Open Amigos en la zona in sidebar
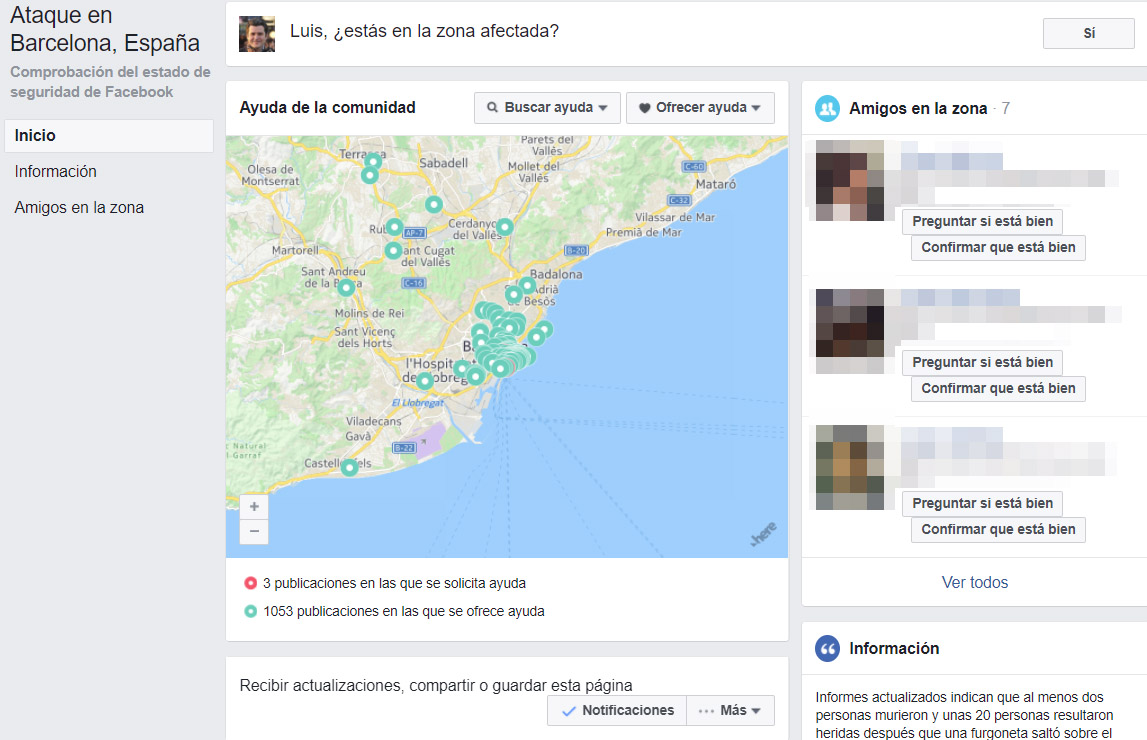The height and width of the screenshot is (740, 1147). (x=79, y=208)
